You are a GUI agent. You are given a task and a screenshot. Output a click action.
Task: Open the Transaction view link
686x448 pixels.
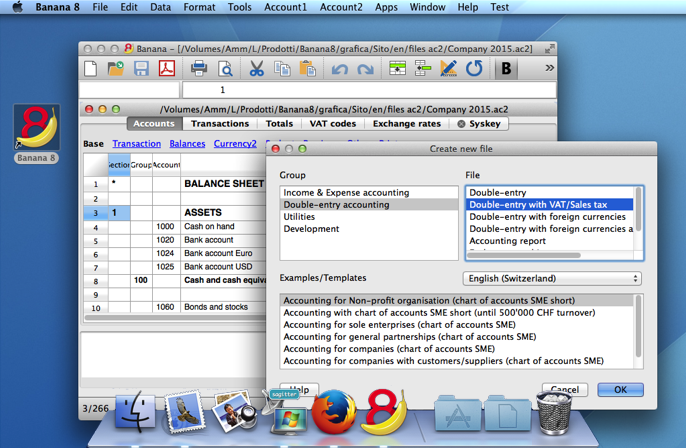click(136, 144)
